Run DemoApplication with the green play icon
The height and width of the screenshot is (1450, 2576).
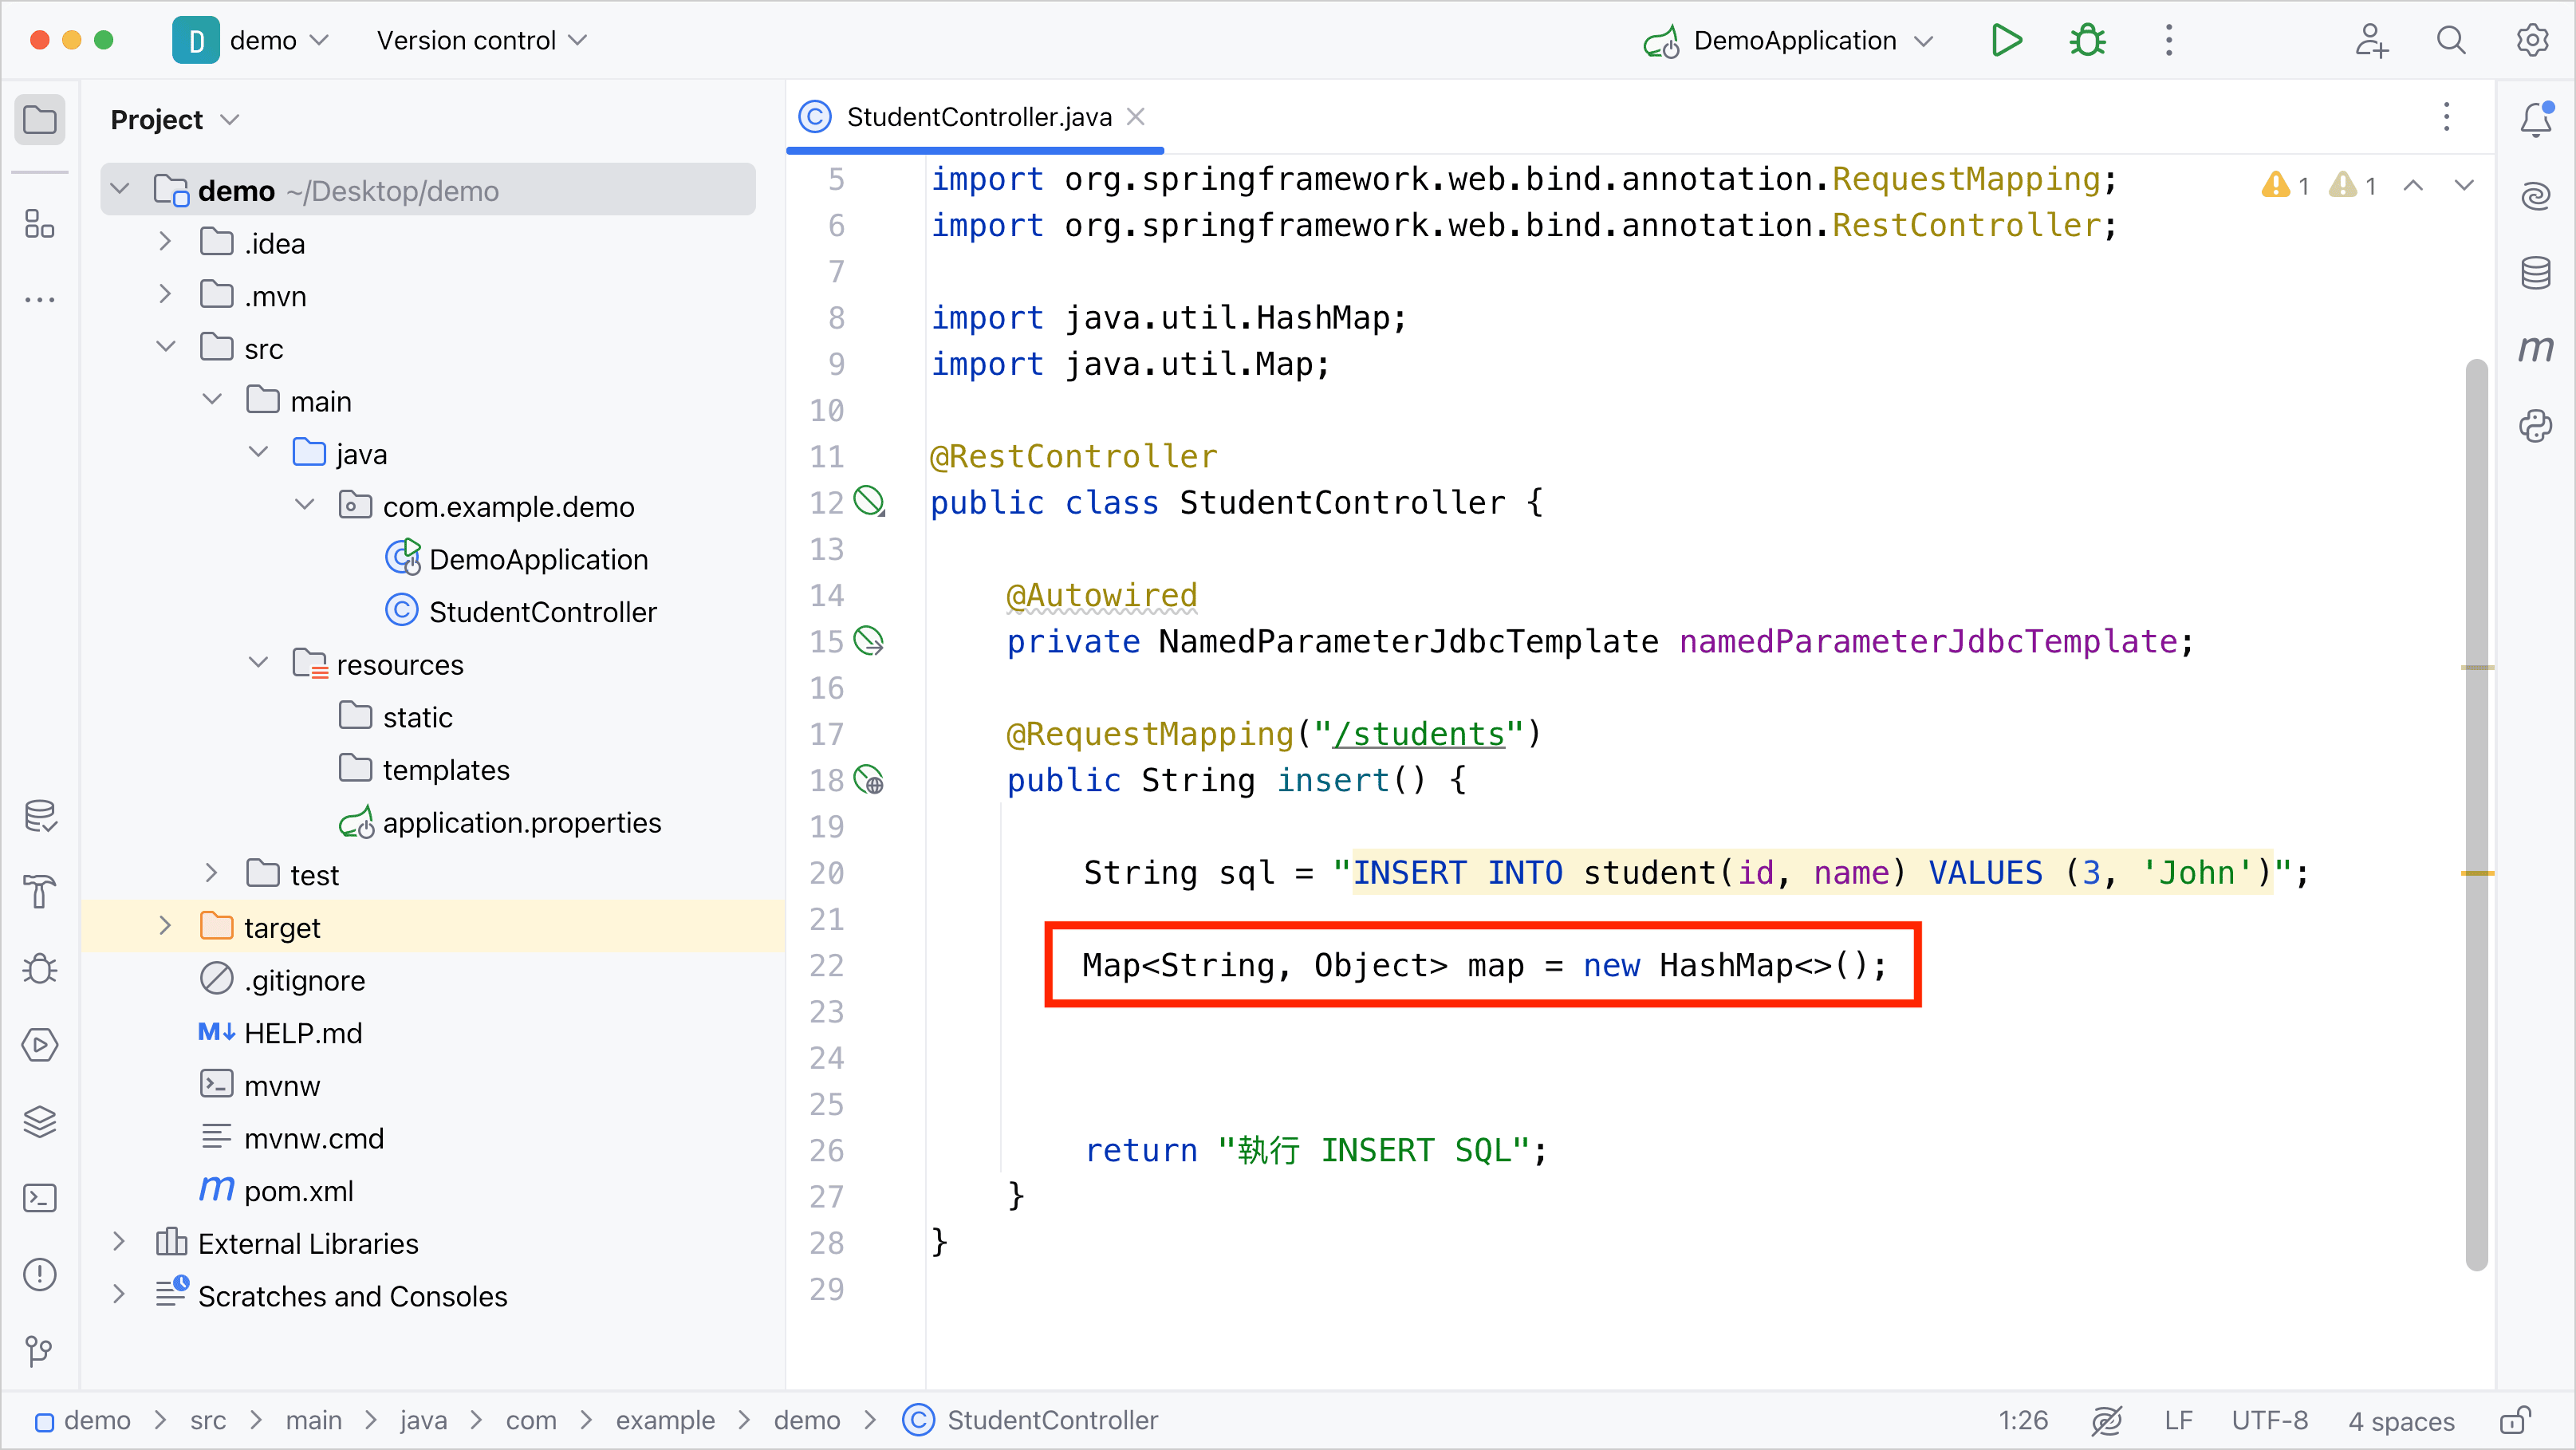click(2006, 41)
